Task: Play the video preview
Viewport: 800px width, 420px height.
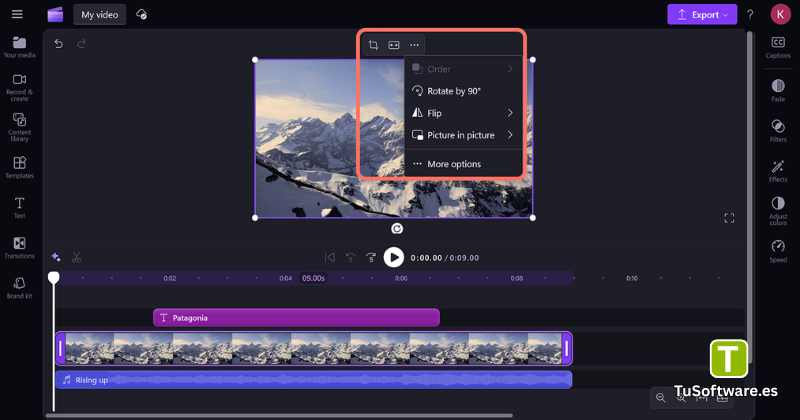Action: pyautogui.click(x=393, y=257)
